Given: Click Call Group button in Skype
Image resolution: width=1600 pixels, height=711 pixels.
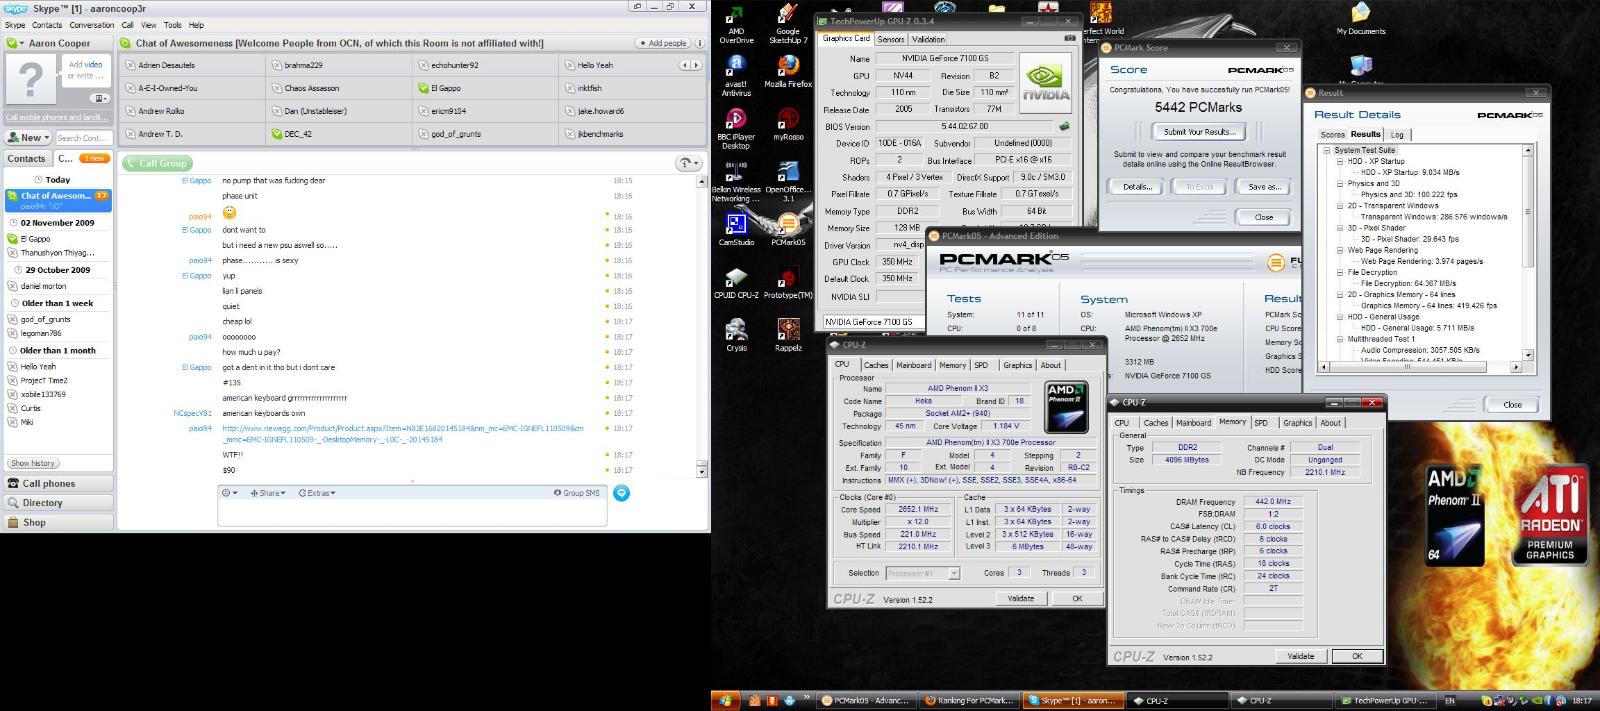Looking at the screenshot, I should [x=157, y=163].
